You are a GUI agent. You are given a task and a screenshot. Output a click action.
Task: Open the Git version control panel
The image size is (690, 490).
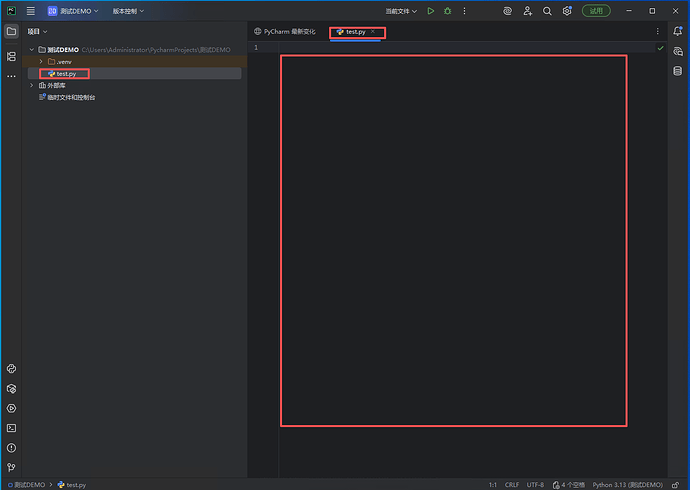[x=11, y=466]
